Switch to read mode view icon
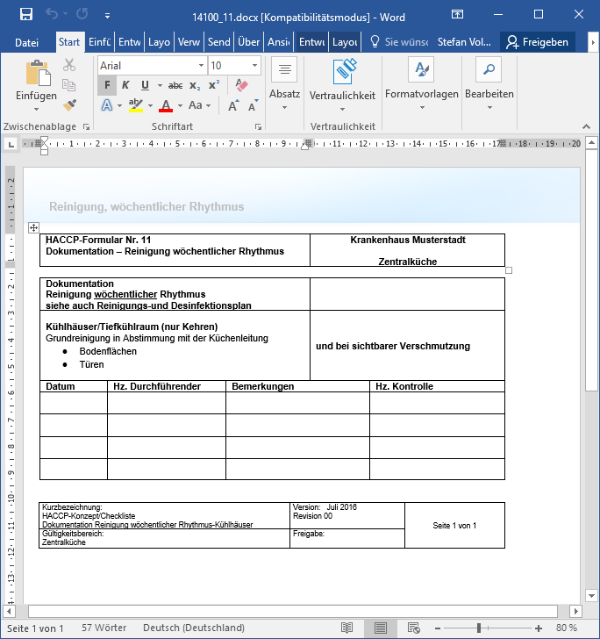The width and height of the screenshot is (600, 639). pyautogui.click(x=346, y=628)
